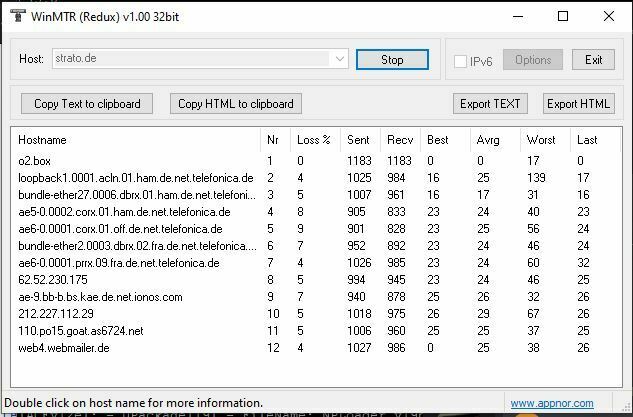
Task: Select the 212.227.112.29 hop row
Action: point(316,314)
